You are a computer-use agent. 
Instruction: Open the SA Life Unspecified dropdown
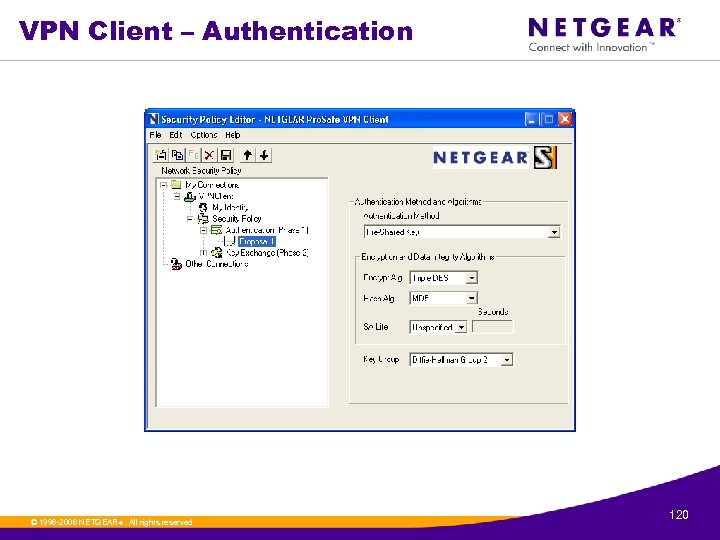[x=461, y=327]
